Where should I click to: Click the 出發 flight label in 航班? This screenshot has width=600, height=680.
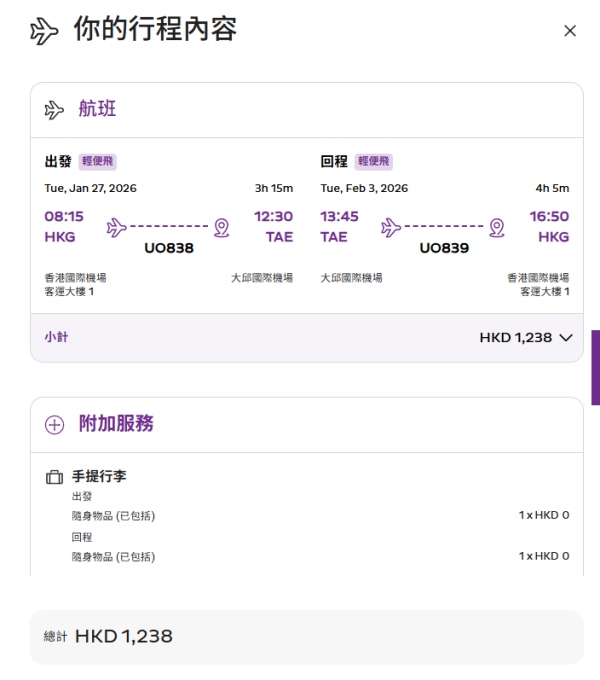point(58,161)
